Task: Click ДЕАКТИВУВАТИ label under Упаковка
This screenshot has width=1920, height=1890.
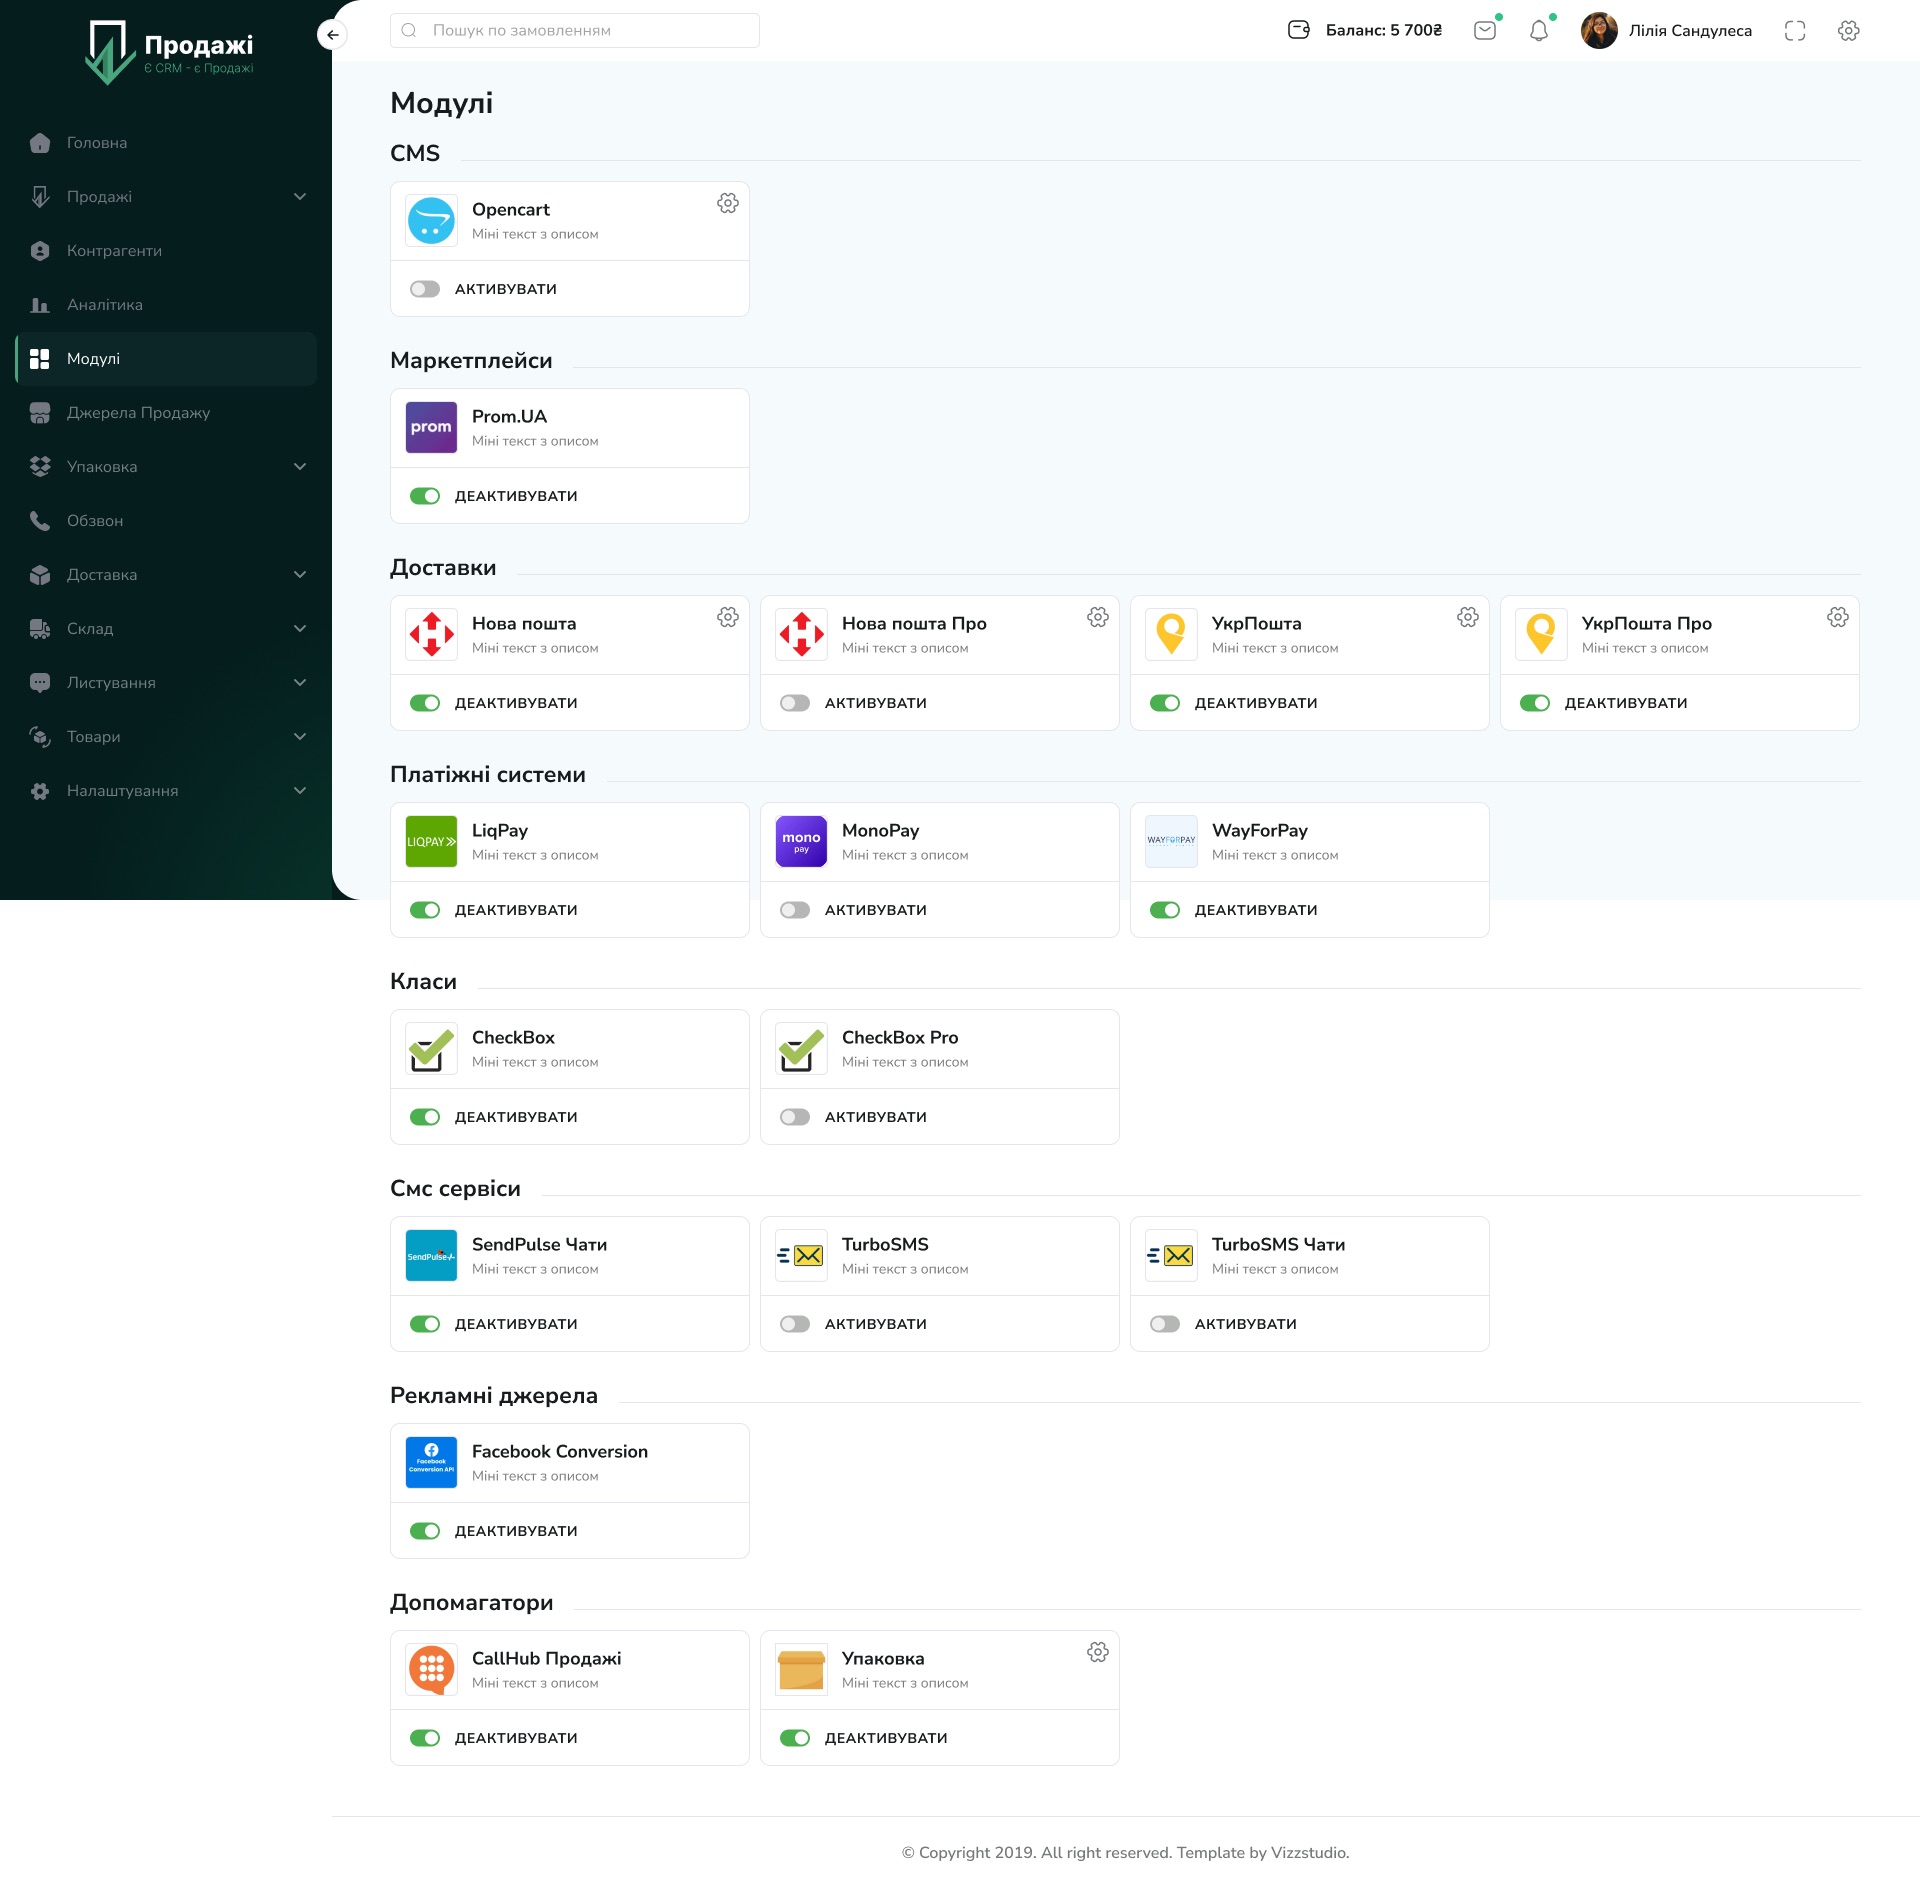Action: tap(886, 1738)
